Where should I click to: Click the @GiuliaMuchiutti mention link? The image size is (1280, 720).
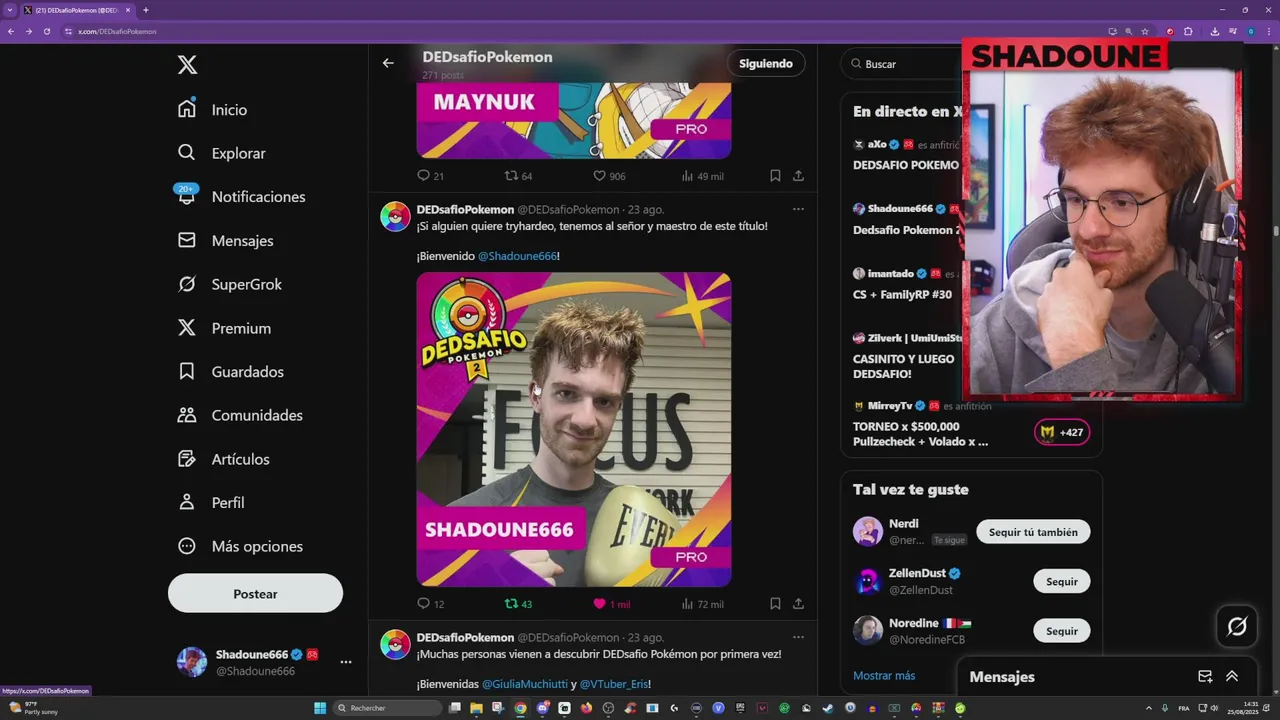coord(525,684)
